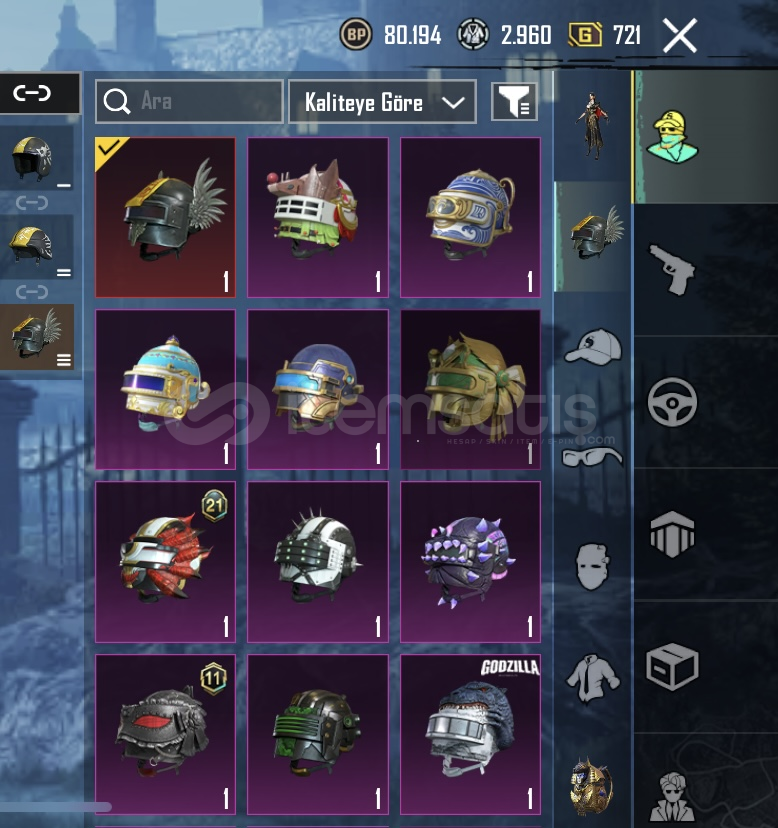The image size is (778, 828).
Task: Select the baseball cap headwear category
Action: [x=593, y=347]
